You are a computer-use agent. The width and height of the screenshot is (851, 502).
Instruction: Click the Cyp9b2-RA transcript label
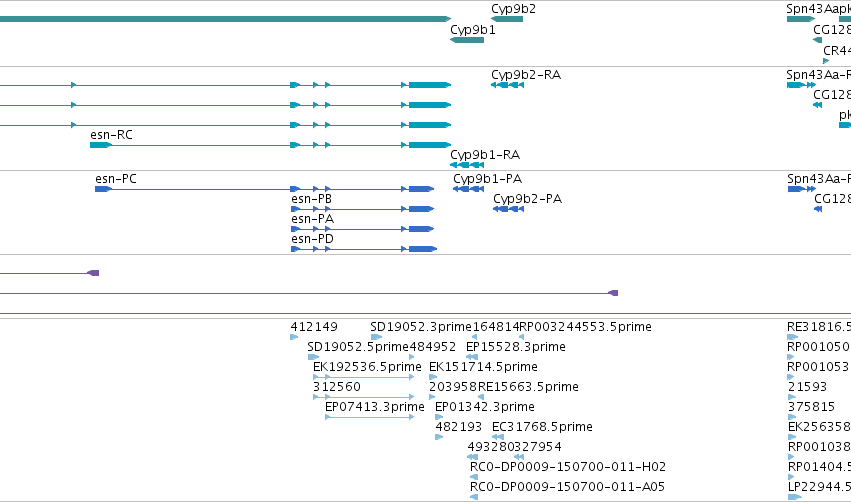pos(526,75)
